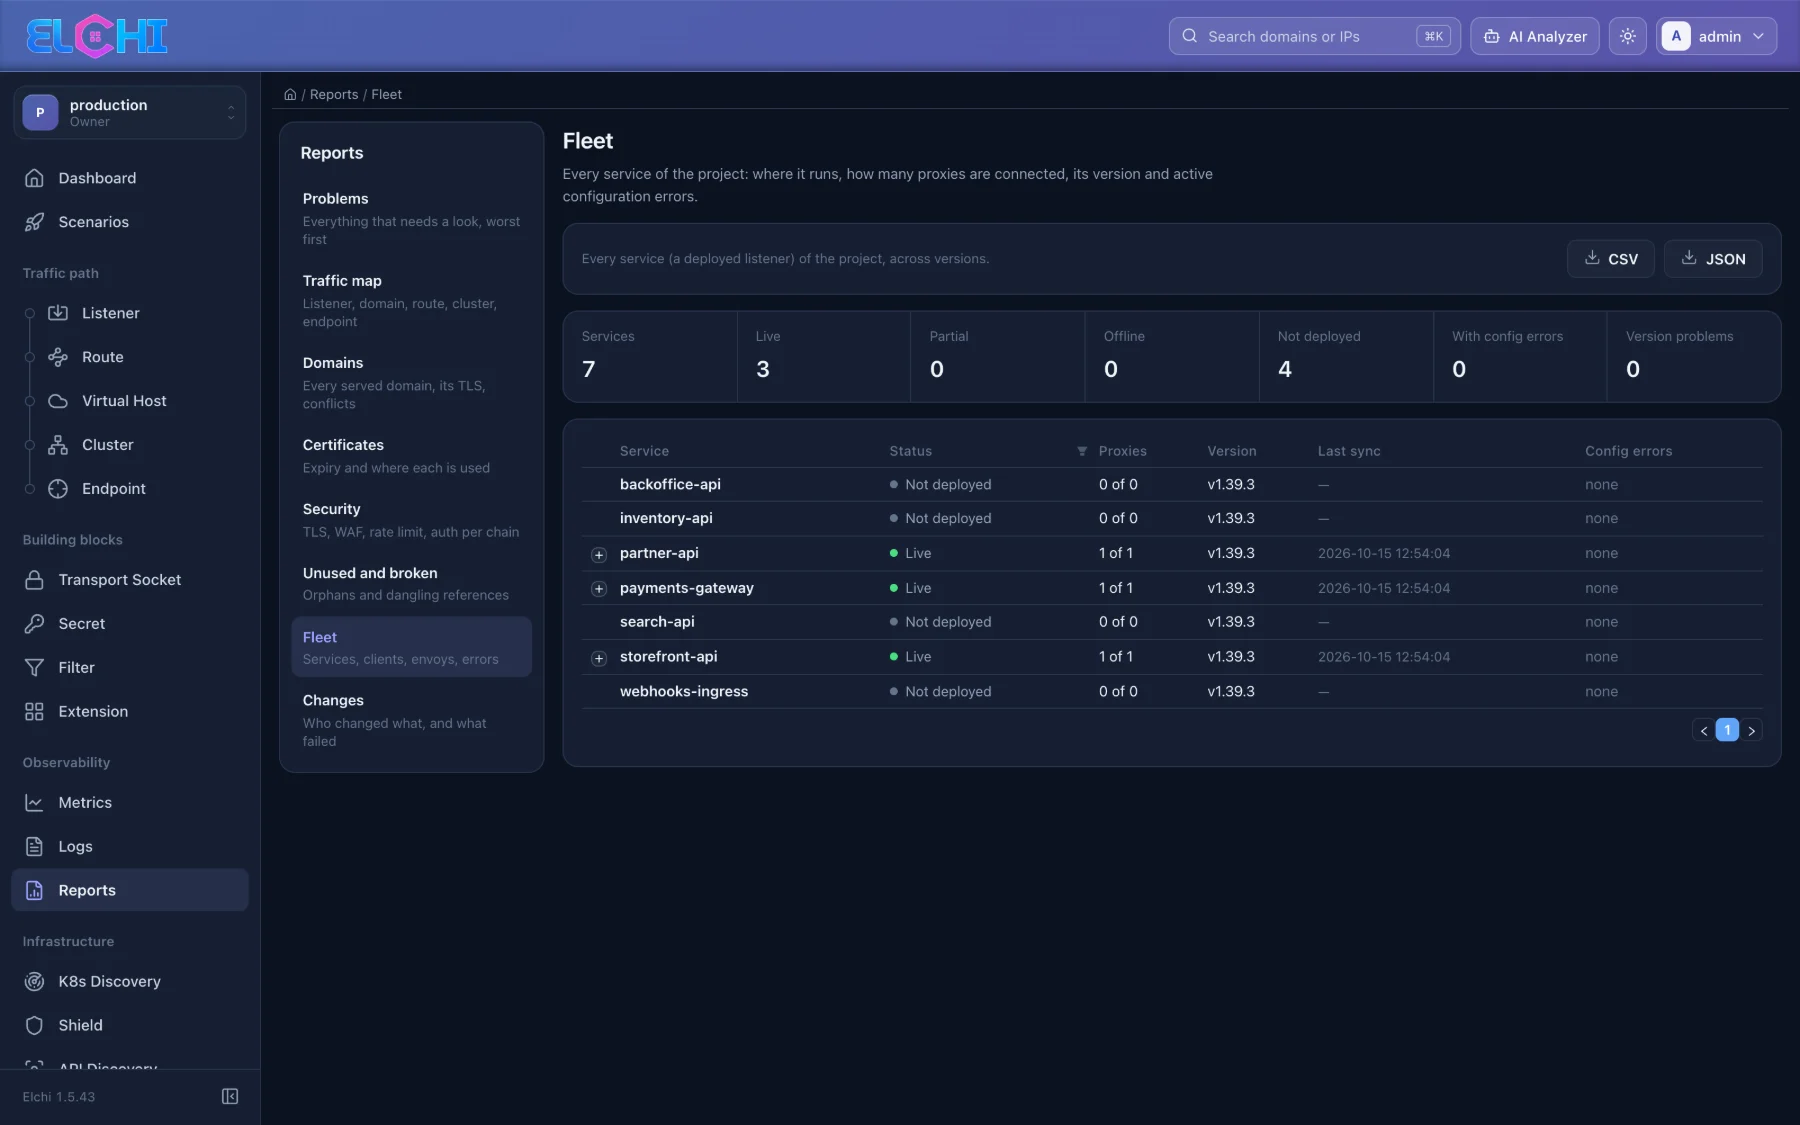1800x1125 pixels.
Task: Open the Metrics page
Action: click(x=130, y=803)
